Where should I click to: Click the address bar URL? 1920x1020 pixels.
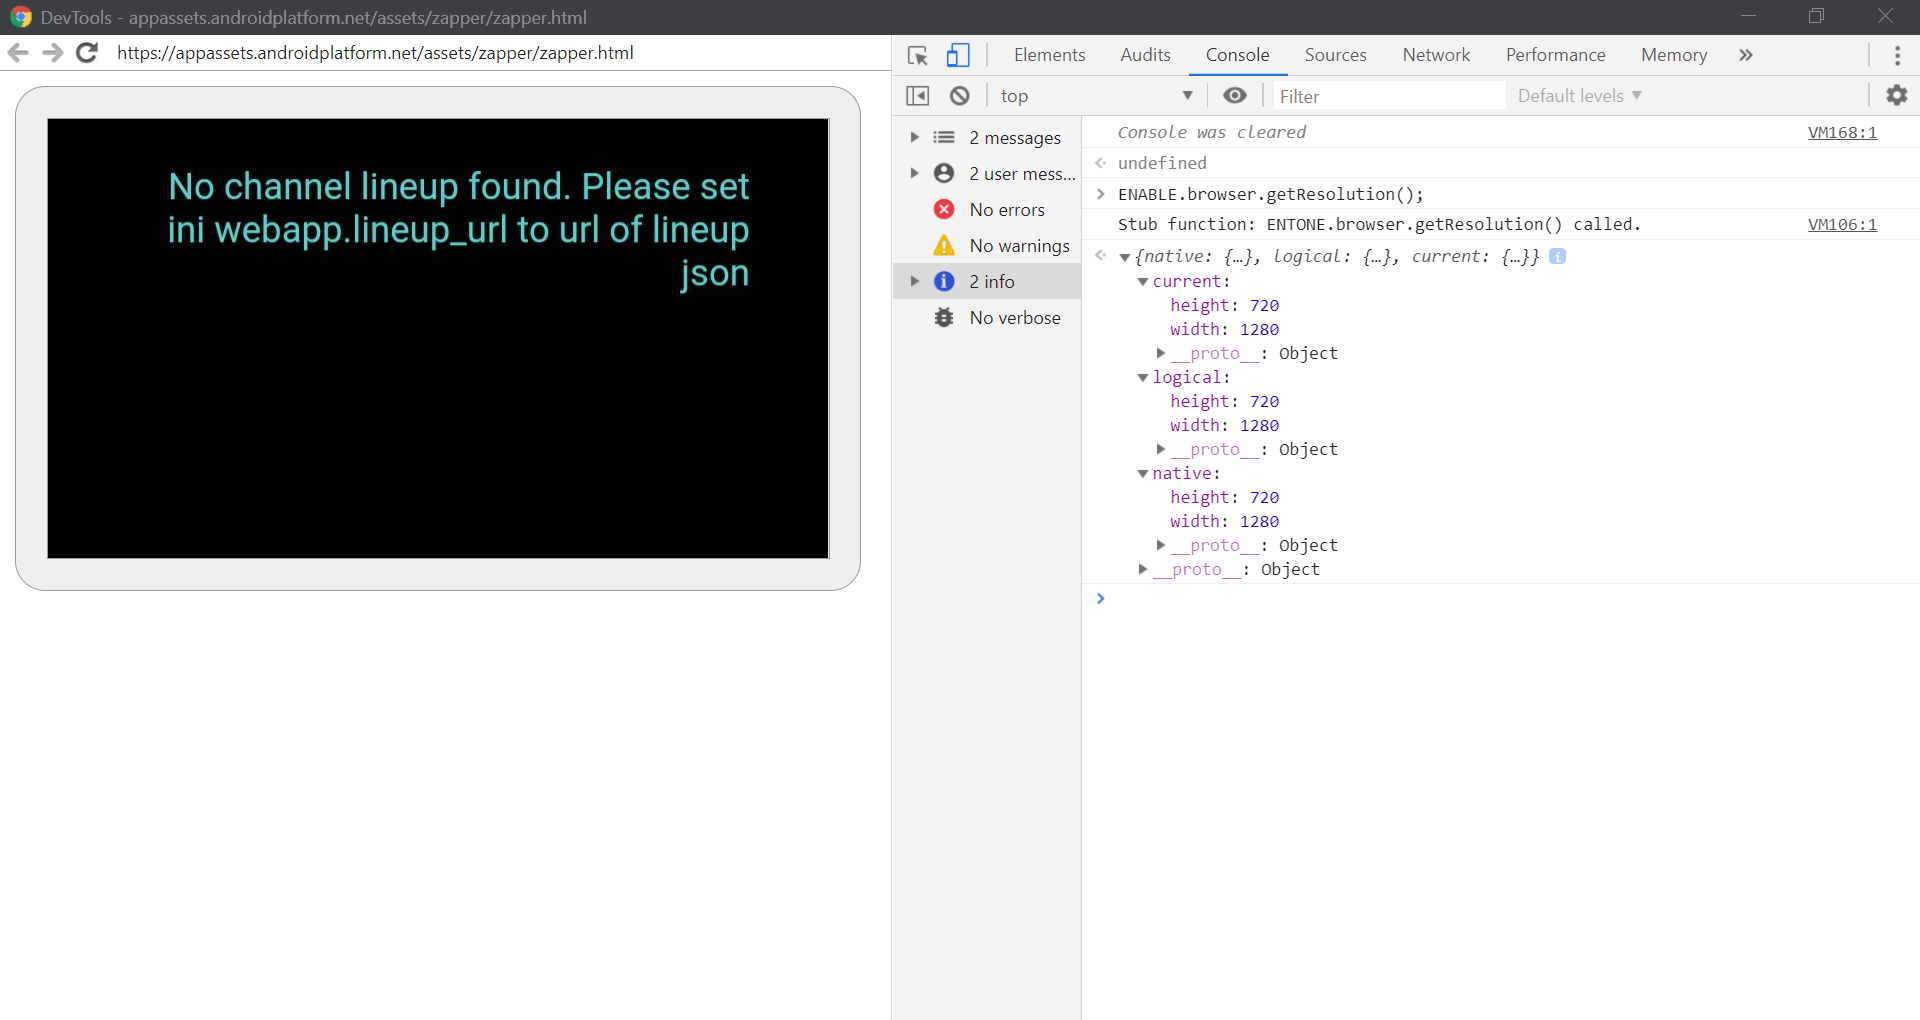click(x=375, y=53)
